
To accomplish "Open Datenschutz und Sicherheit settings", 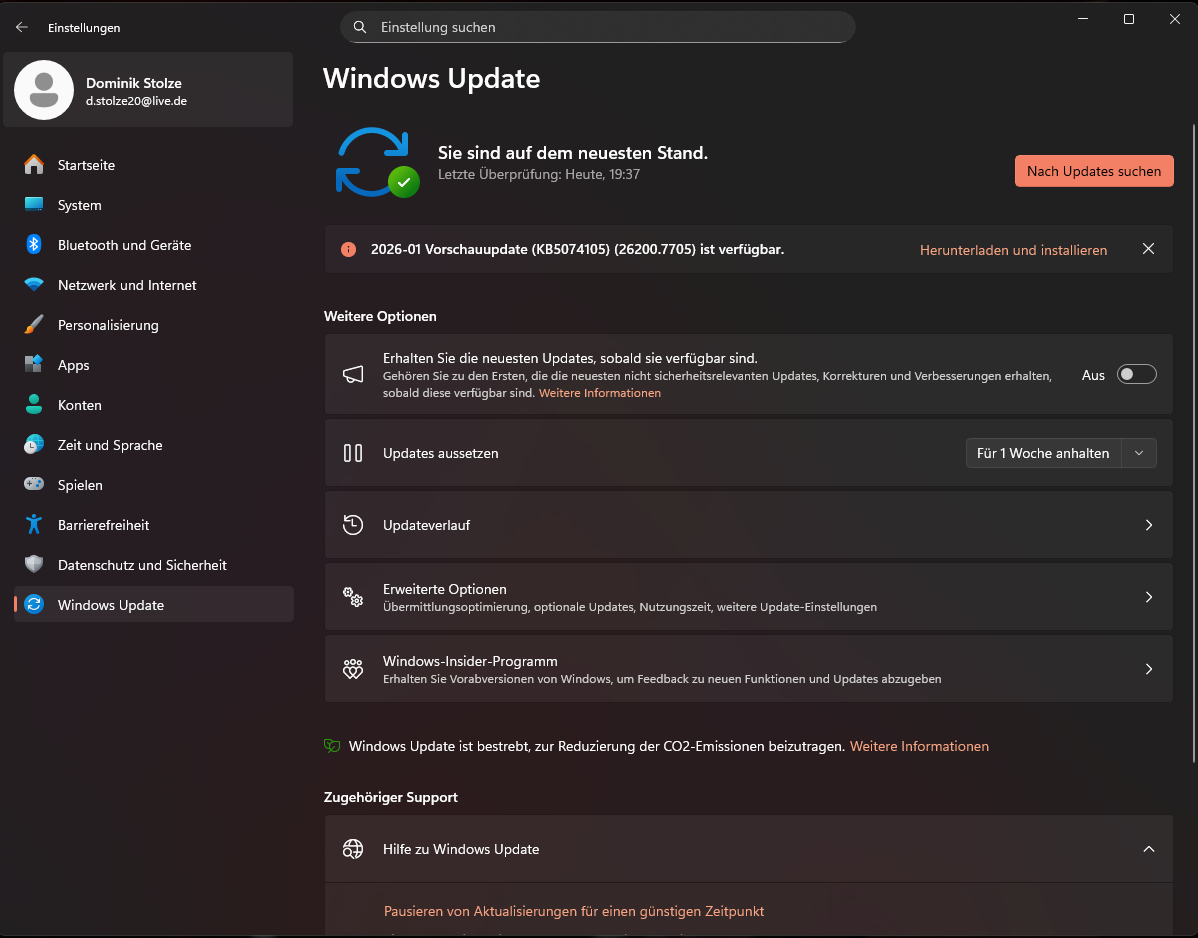I will coord(154,564).
